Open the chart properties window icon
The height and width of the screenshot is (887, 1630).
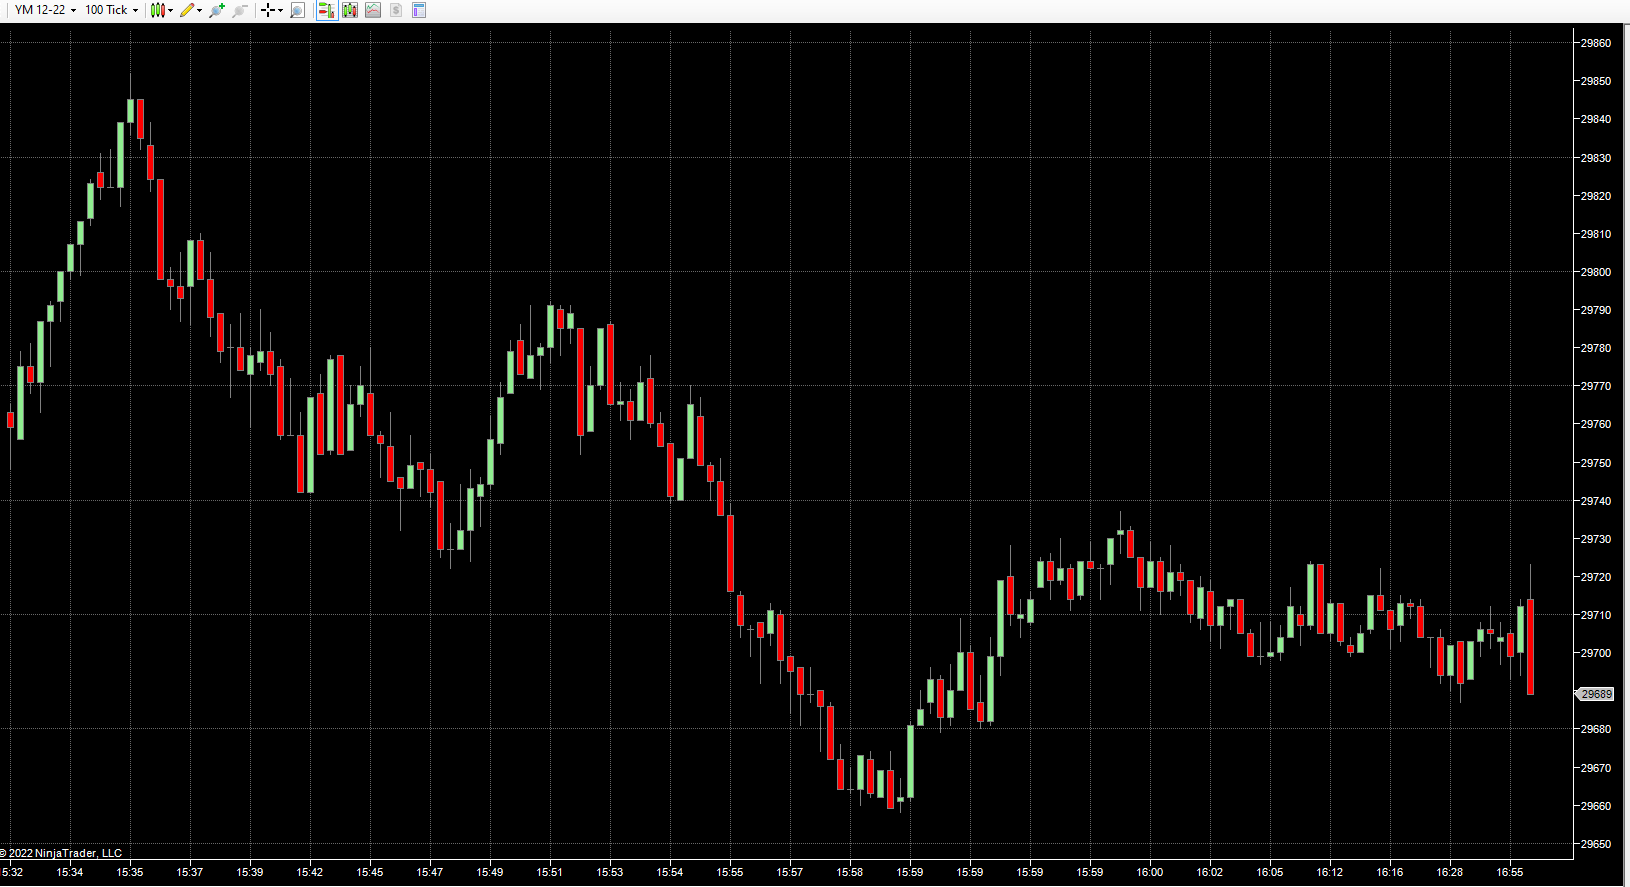[419, 10]
